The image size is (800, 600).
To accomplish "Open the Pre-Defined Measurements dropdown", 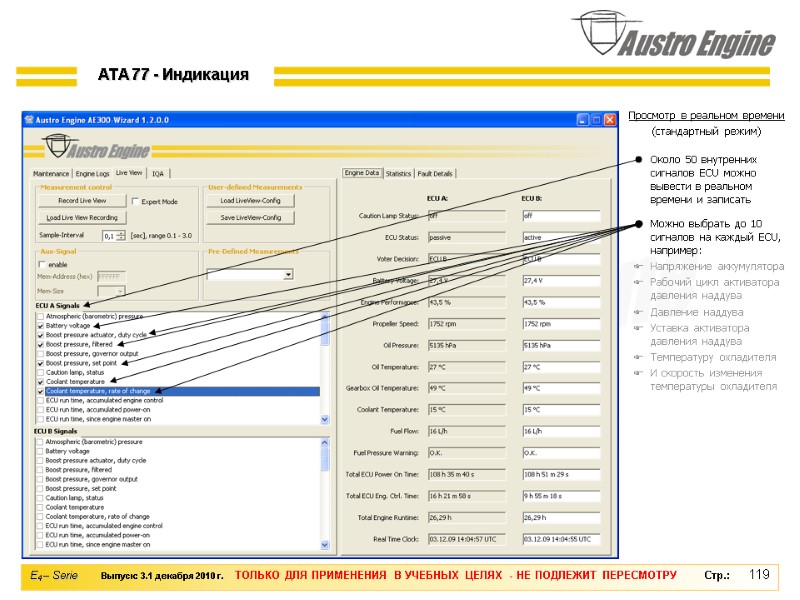I will [x=288, y=274].
